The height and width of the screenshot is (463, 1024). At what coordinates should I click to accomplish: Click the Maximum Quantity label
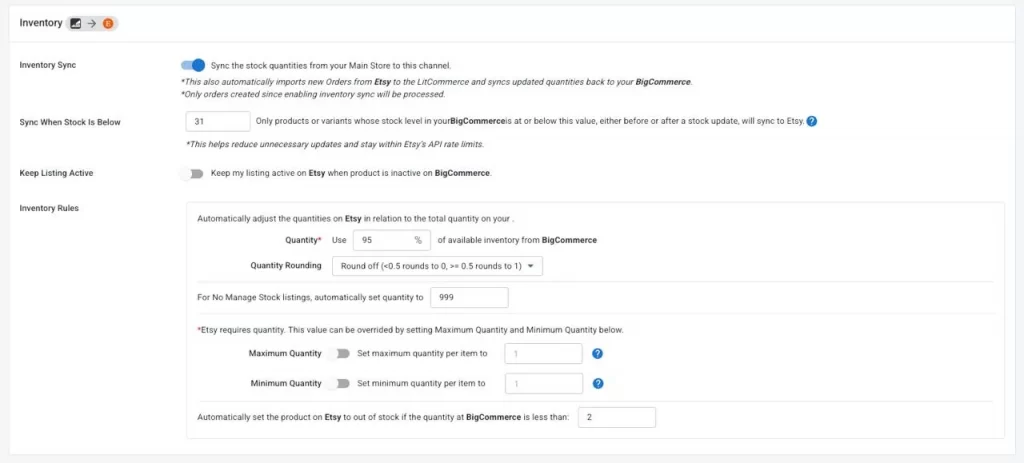[285, 353]
